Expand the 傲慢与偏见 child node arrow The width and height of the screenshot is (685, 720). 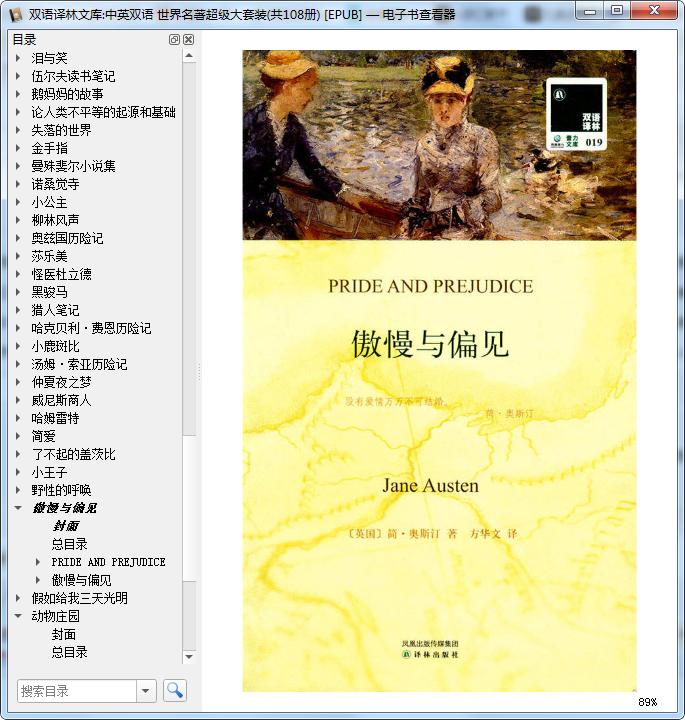38,580
